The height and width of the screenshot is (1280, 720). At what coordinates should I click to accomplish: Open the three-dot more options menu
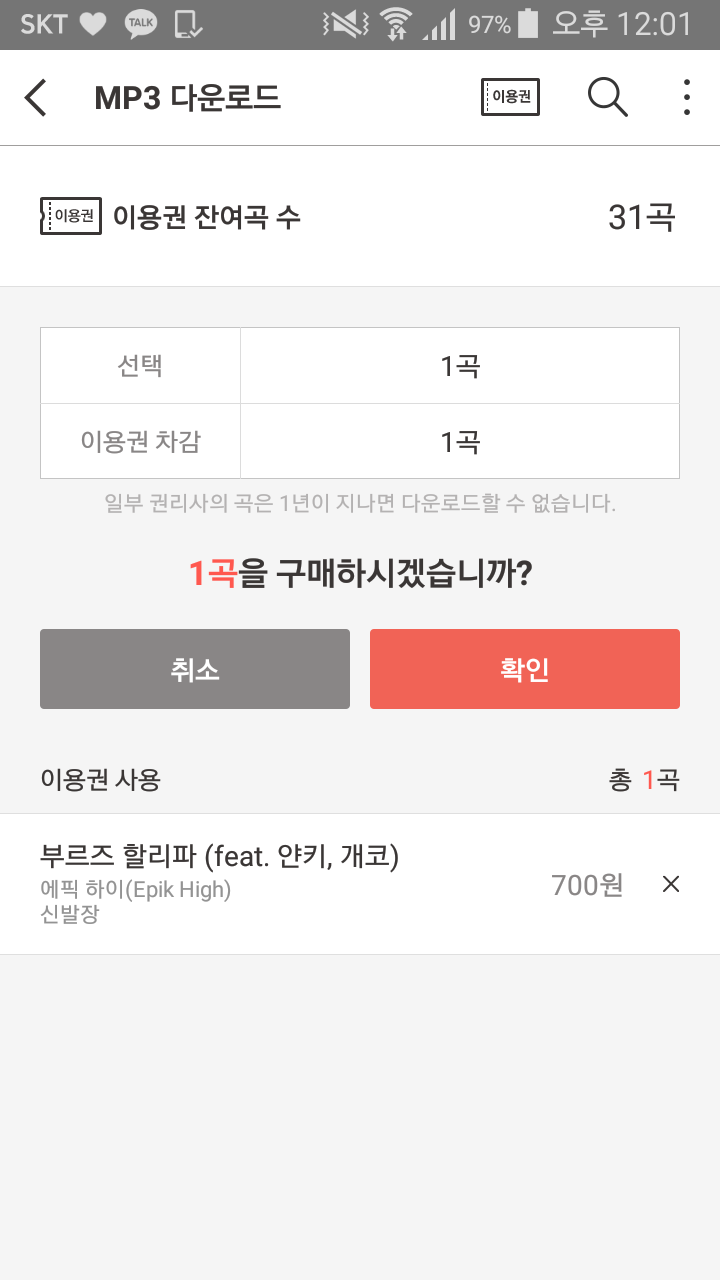point(686,97)
